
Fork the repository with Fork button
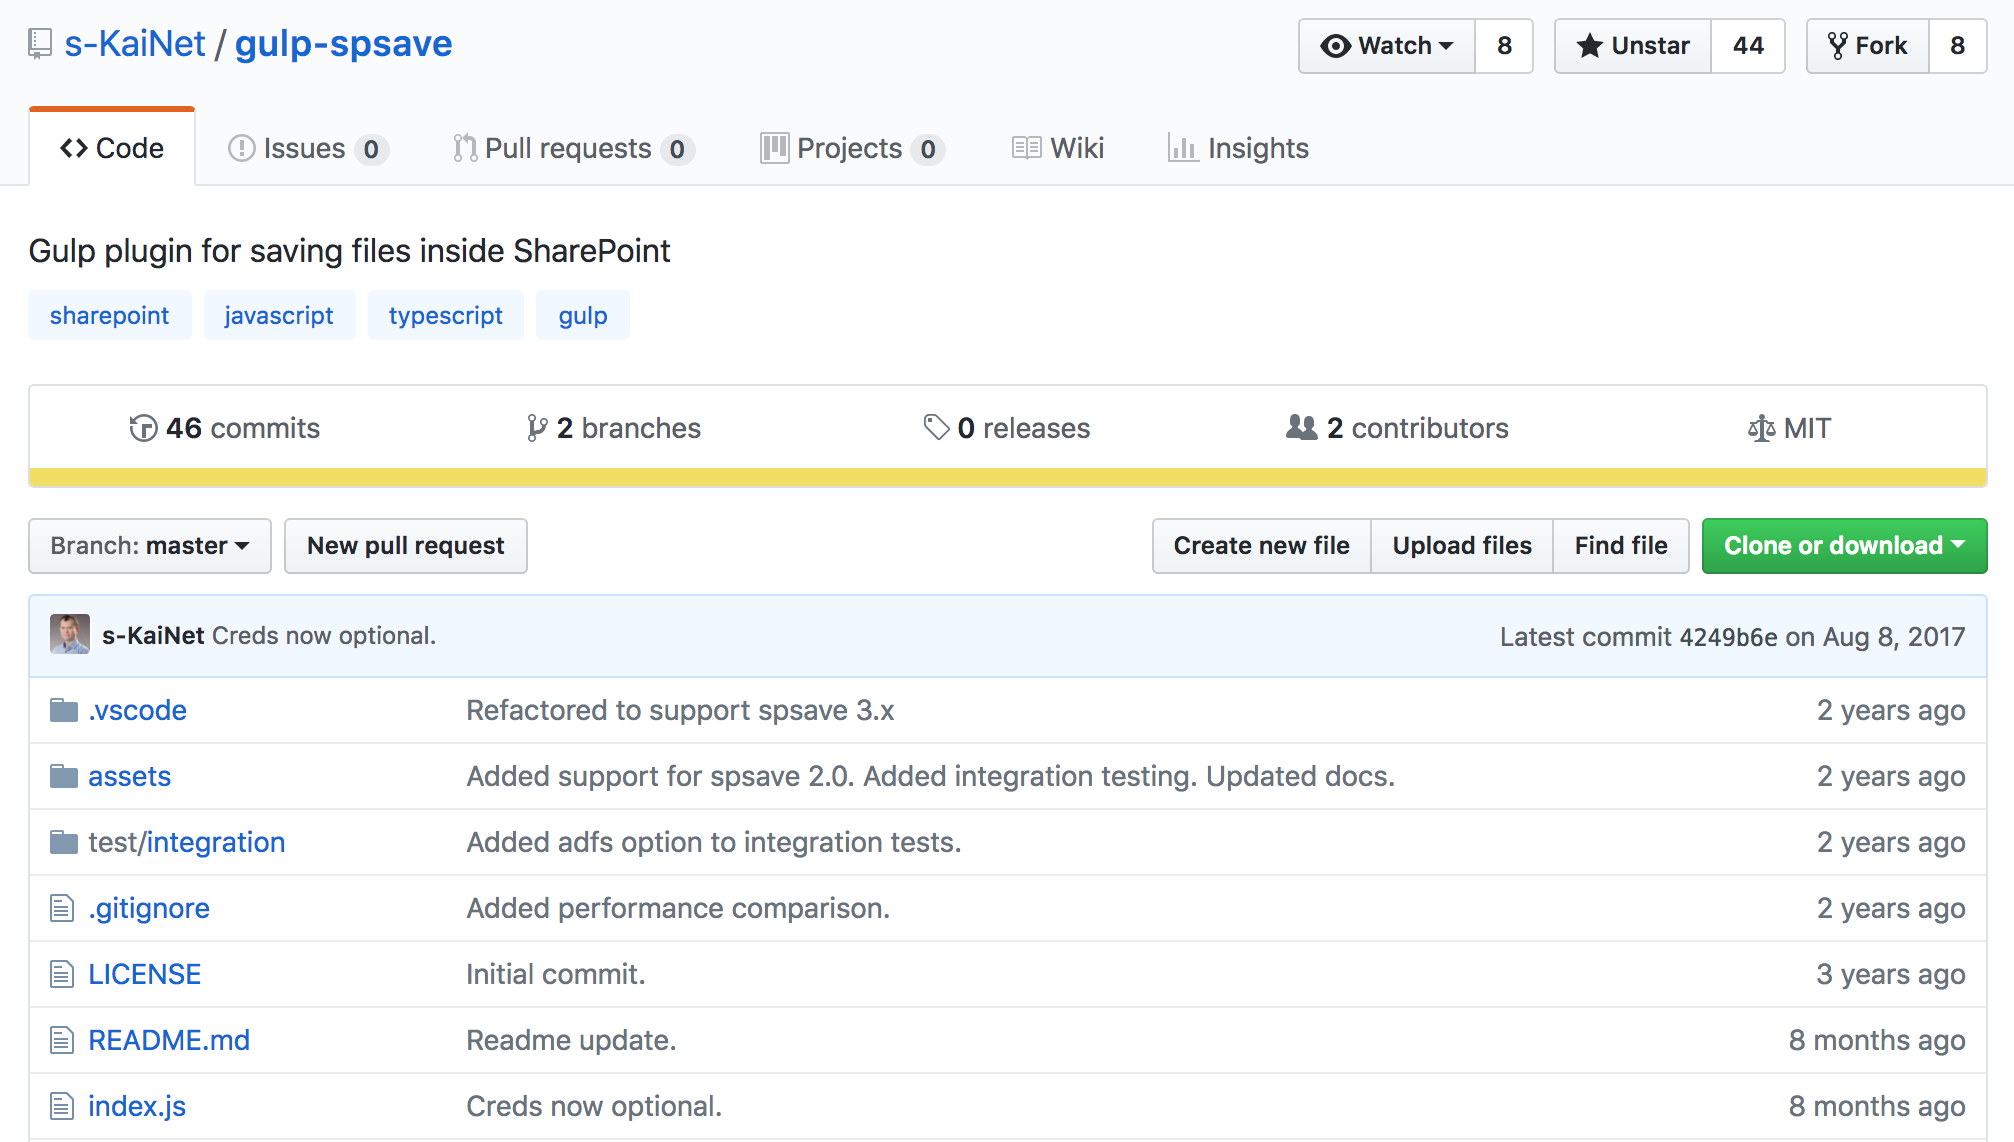click(x=1867, y=46)
